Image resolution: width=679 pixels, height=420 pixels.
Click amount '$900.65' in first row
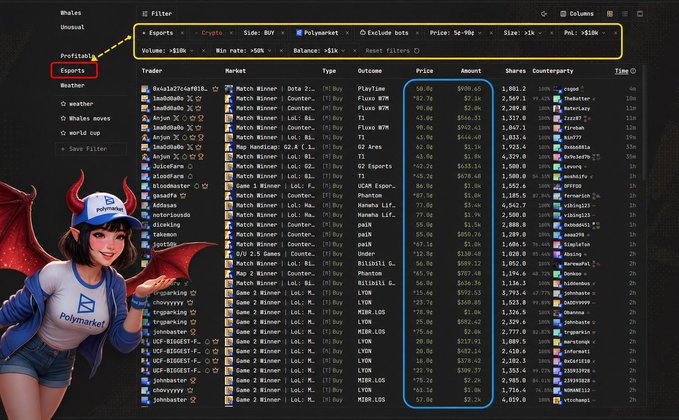[x=469, y=89]
